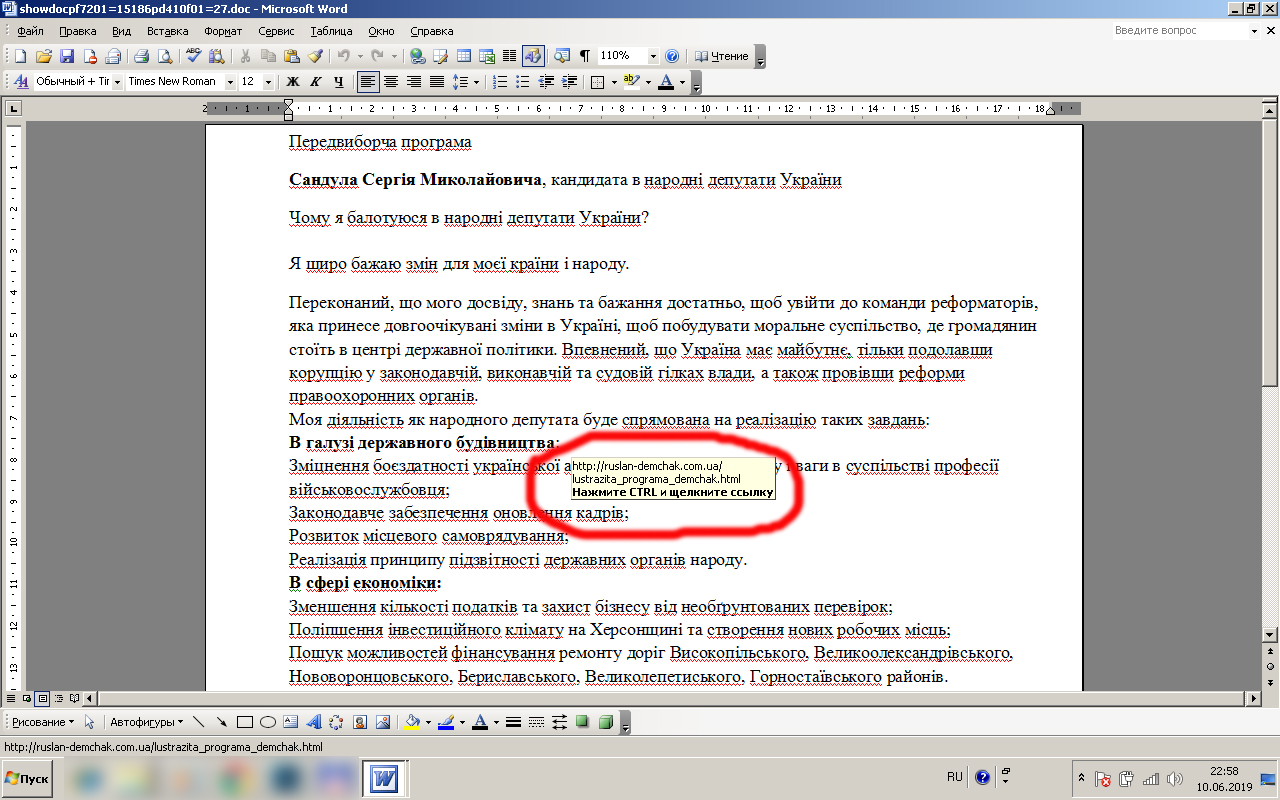
Task: Create a new blank document
Action: [20, 56]
